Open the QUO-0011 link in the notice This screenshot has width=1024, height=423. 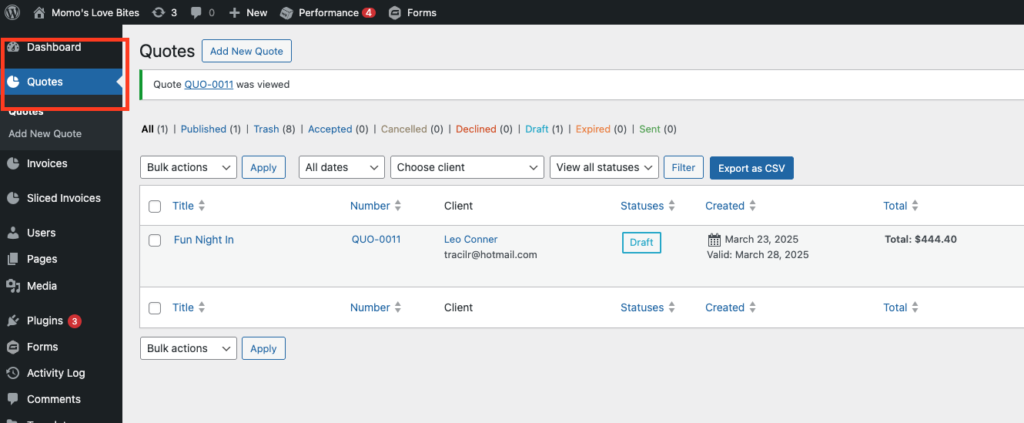pyautogui.click(x=208, y=85)
